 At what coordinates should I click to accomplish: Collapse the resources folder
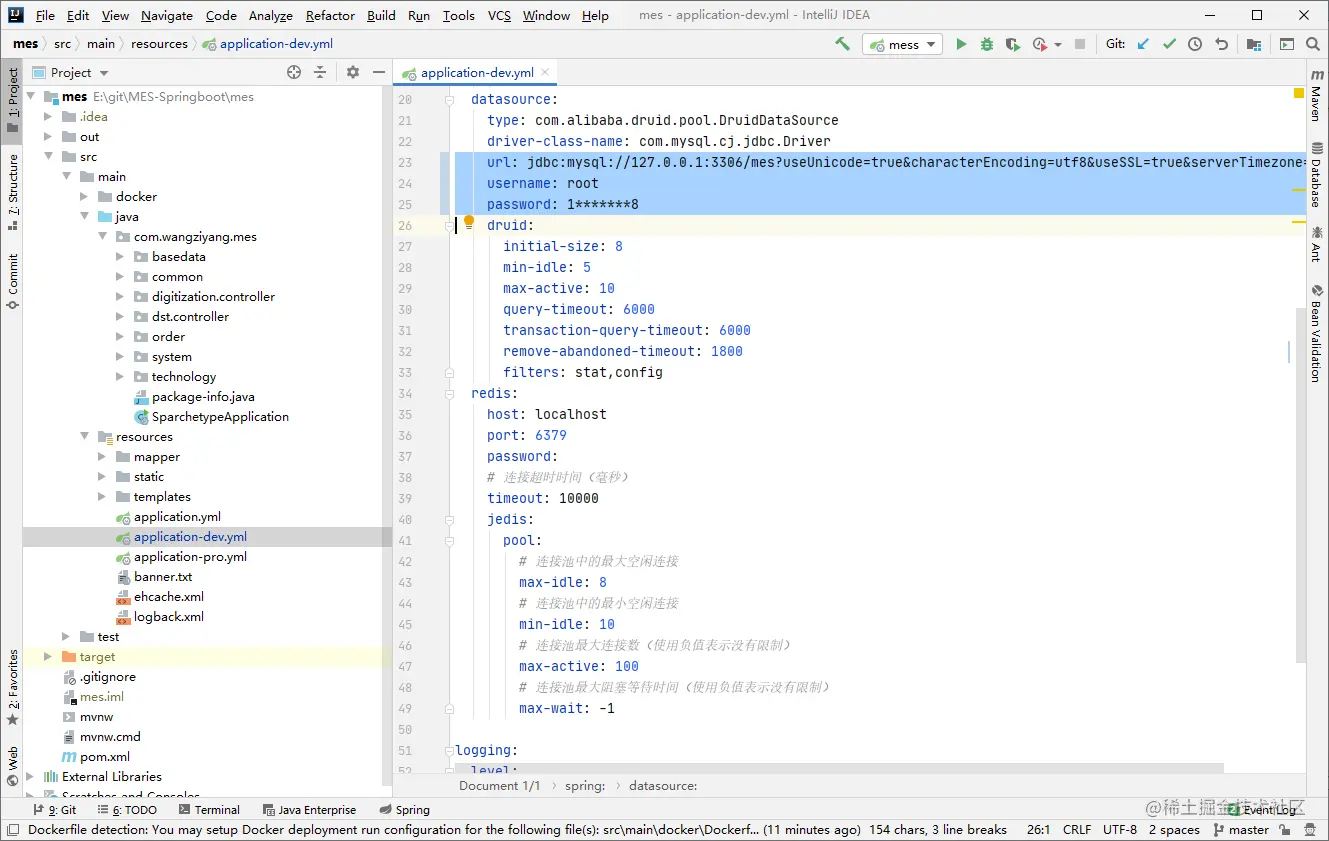click(x=85, y=437)
